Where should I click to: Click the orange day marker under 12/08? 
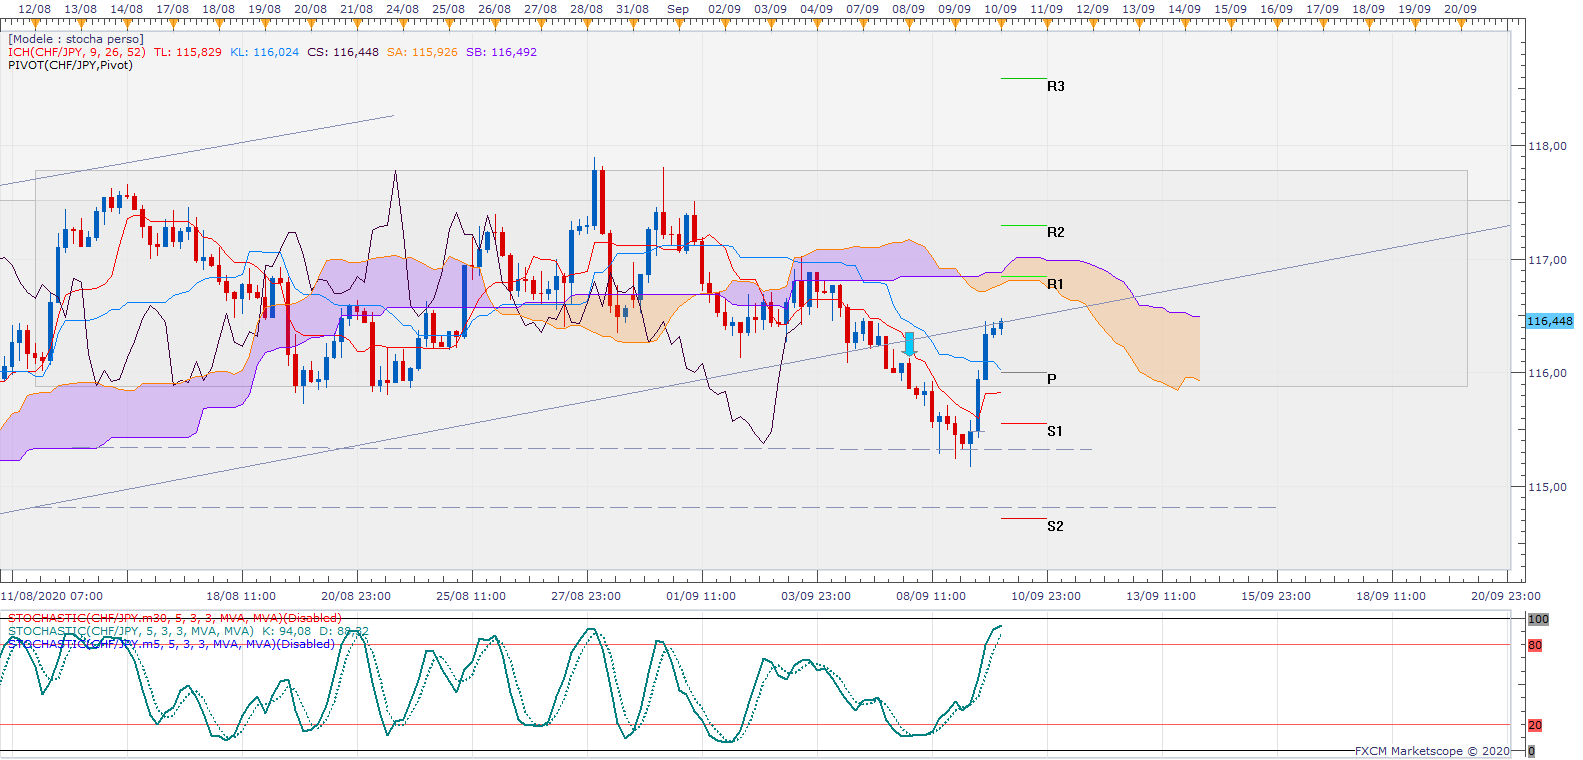(x=36, y=20)
